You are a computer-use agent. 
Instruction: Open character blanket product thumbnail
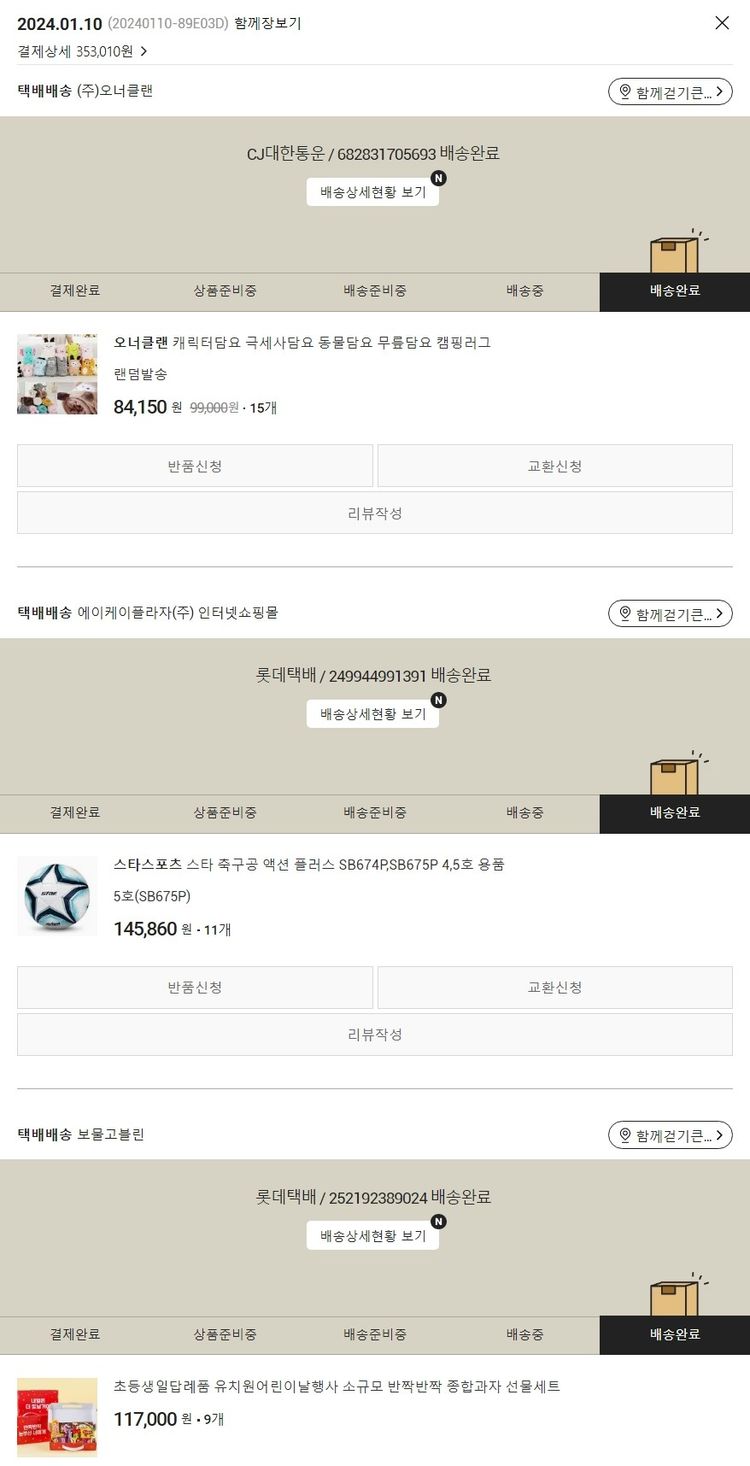pos(57,374)
